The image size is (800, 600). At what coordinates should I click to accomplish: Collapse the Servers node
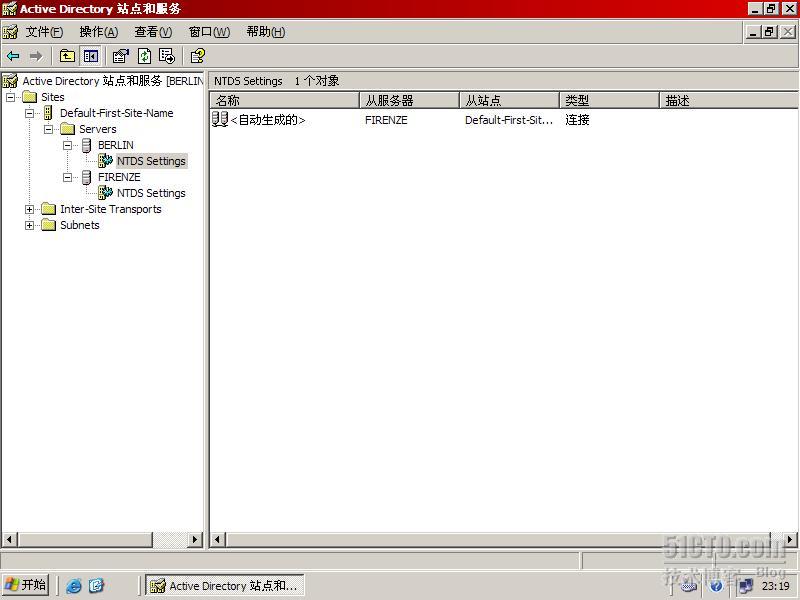tap(48, 129)
